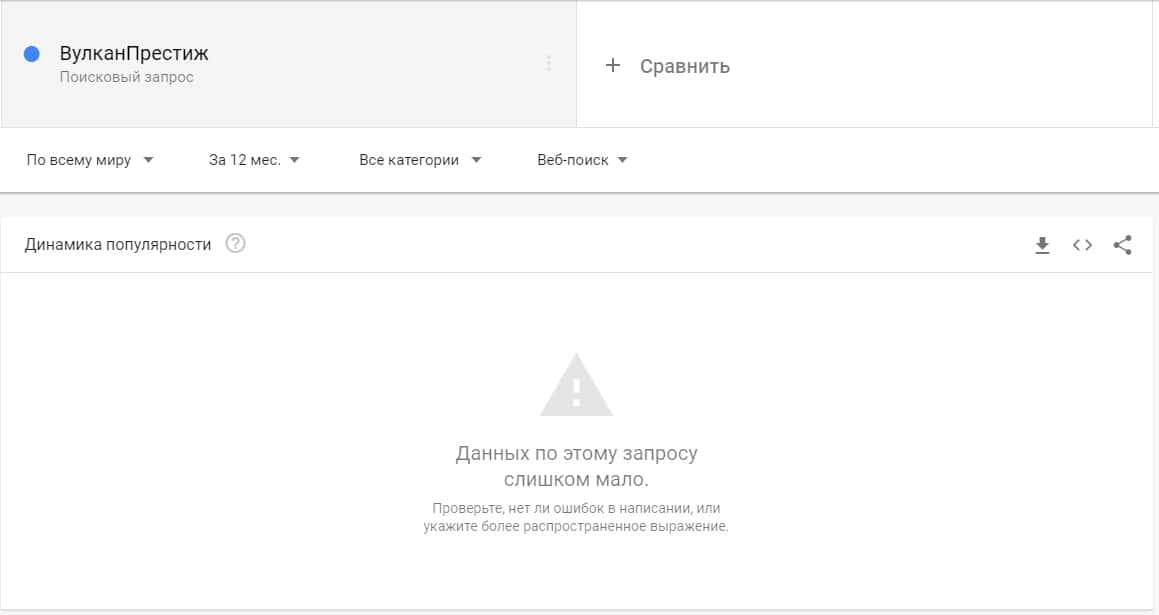Image resolution: width=1159 pixels, height=615 pixels.
Task: Share the Динамика популярности chart
Action: [1122, 245]
